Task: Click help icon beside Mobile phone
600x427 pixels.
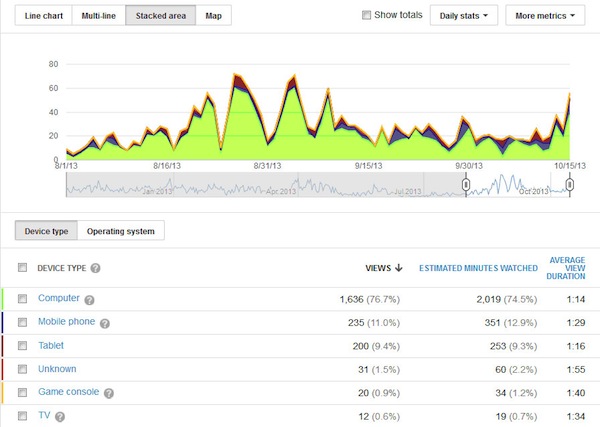Action: click(x=104, y=323)
